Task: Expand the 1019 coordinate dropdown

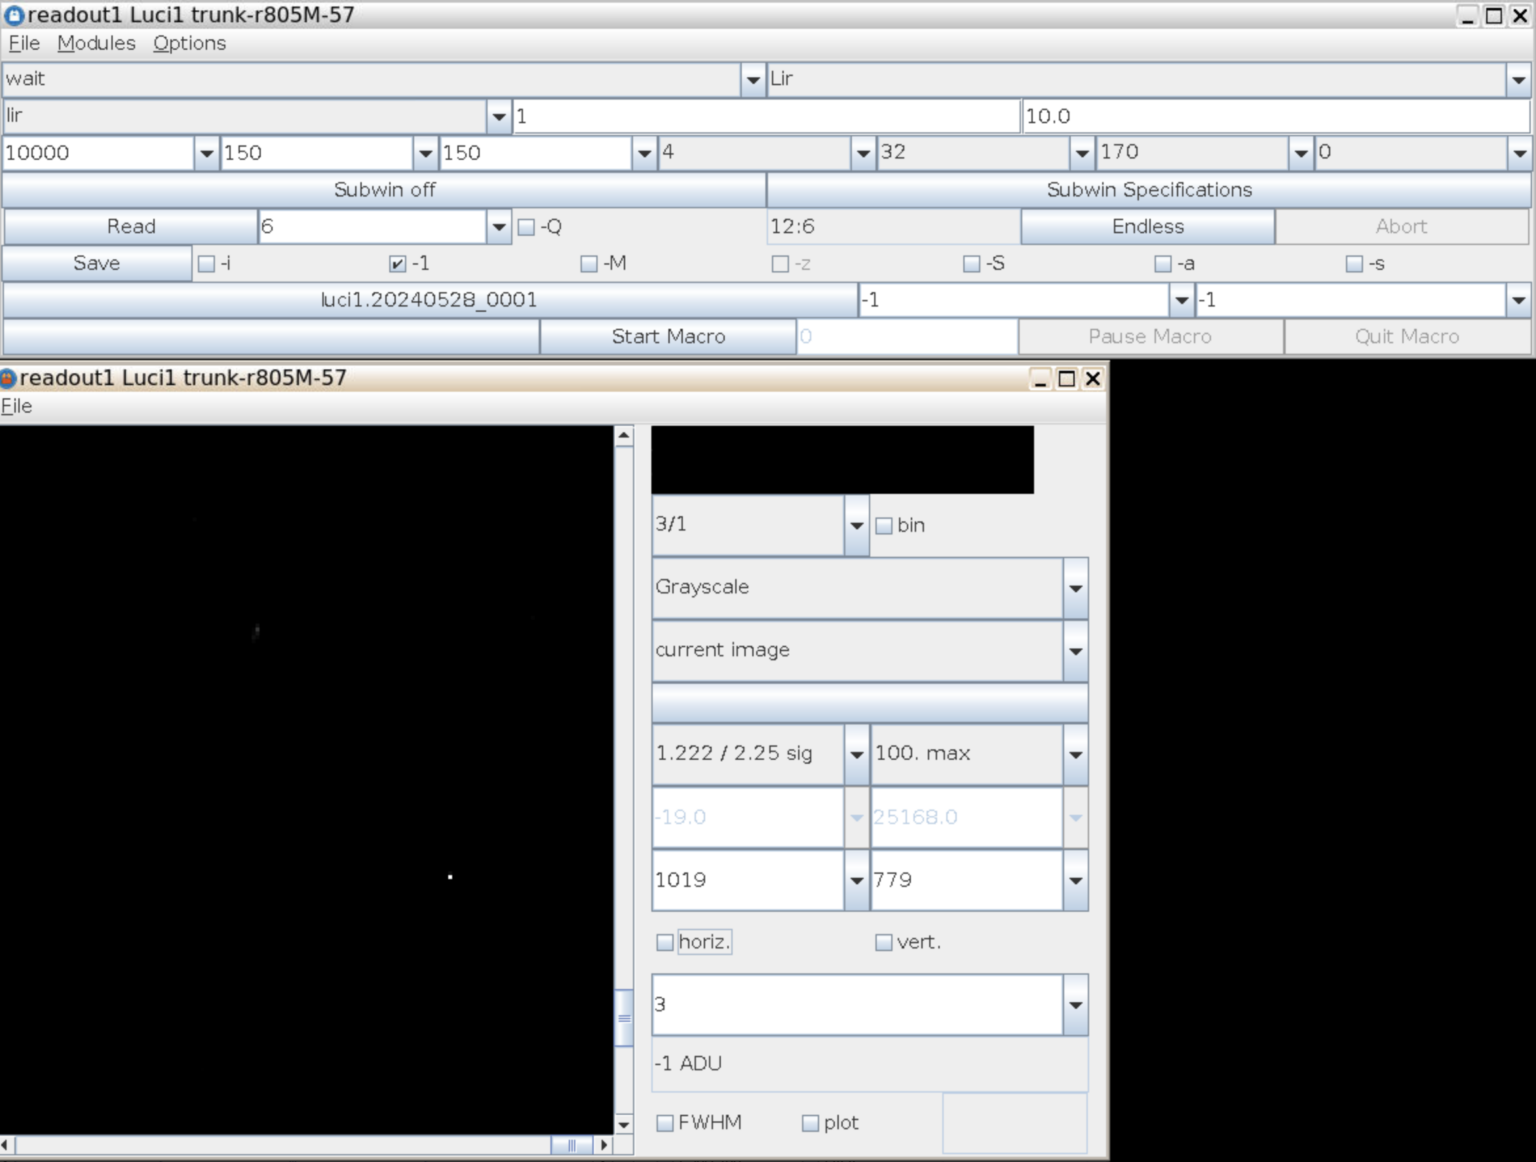Action: click(x=856, y=881)
